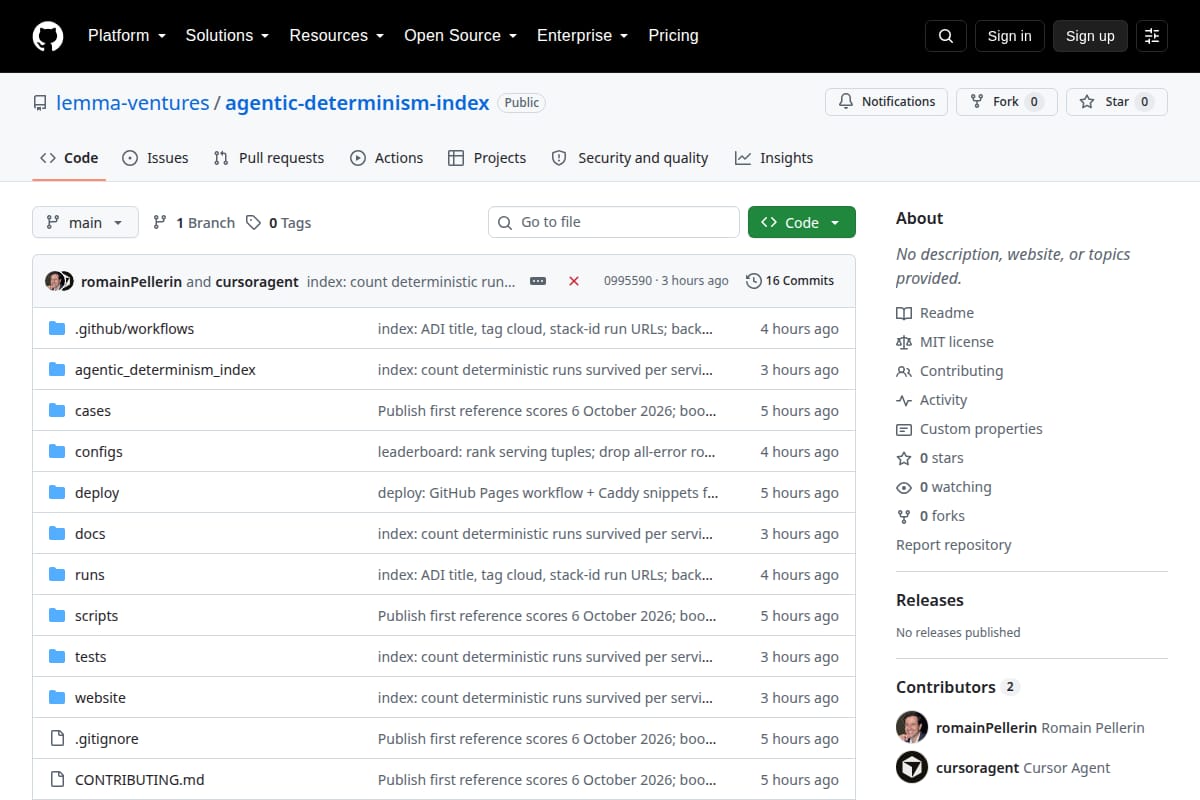Image resolution: width=1200 pixels, height=800 pixels.
Task: Switch to the Issues tab
Action: point(155,158)
